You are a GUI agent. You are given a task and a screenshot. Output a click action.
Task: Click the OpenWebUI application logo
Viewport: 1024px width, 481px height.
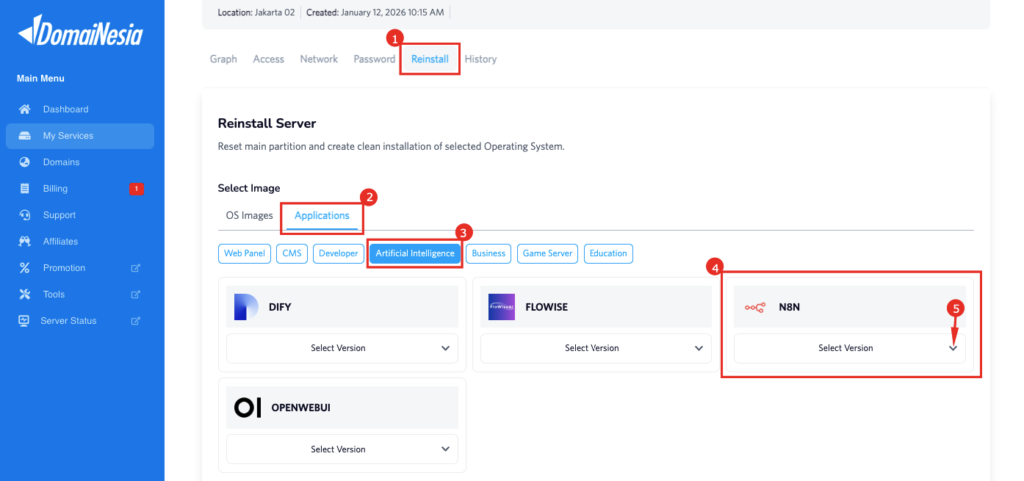pos(248,408)
